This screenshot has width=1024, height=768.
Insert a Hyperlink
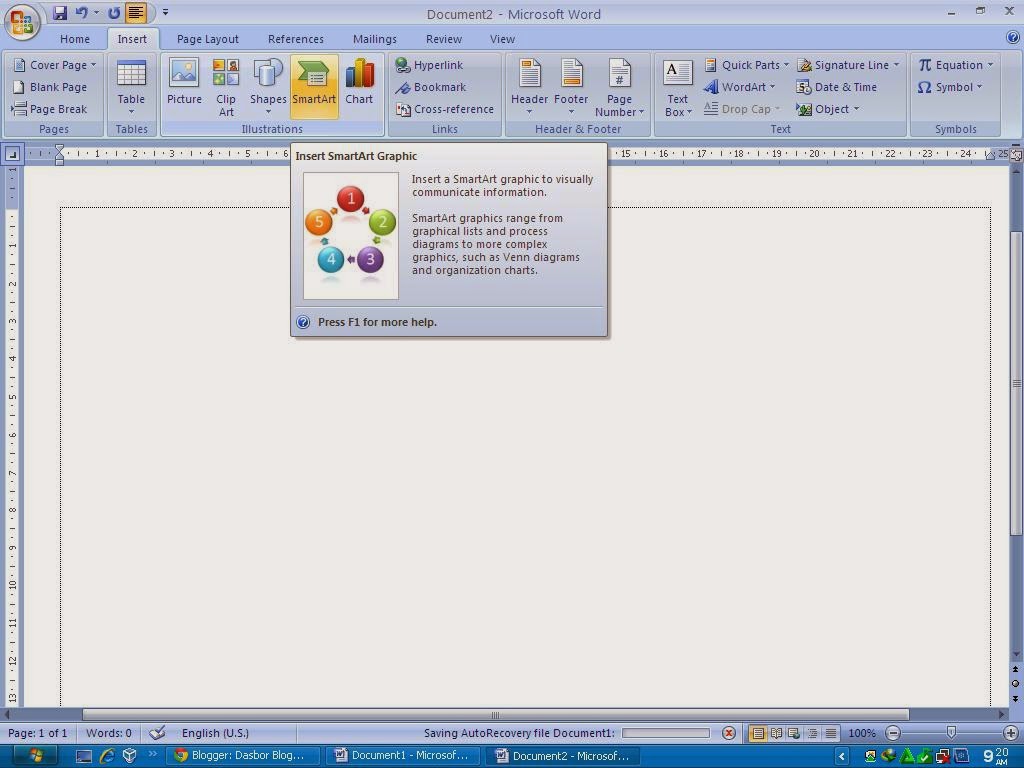tap(429, 65)
